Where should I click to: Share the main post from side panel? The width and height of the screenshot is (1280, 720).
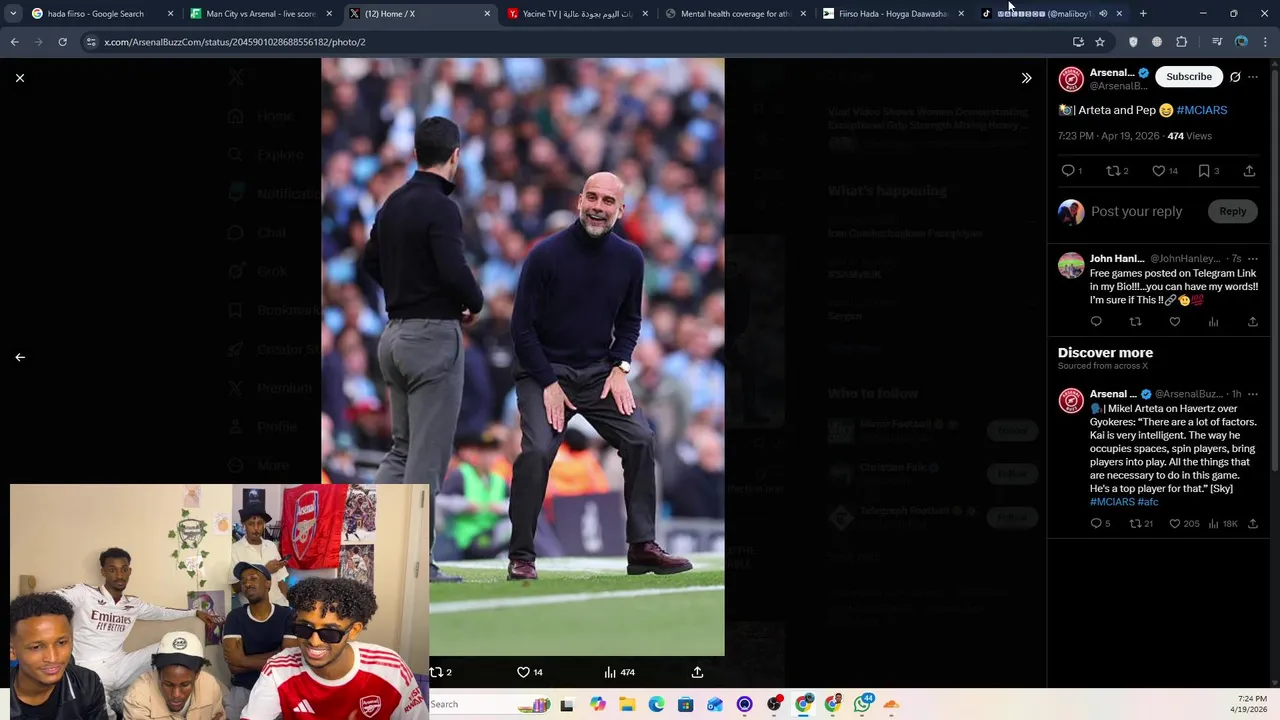pos(1249,171)
